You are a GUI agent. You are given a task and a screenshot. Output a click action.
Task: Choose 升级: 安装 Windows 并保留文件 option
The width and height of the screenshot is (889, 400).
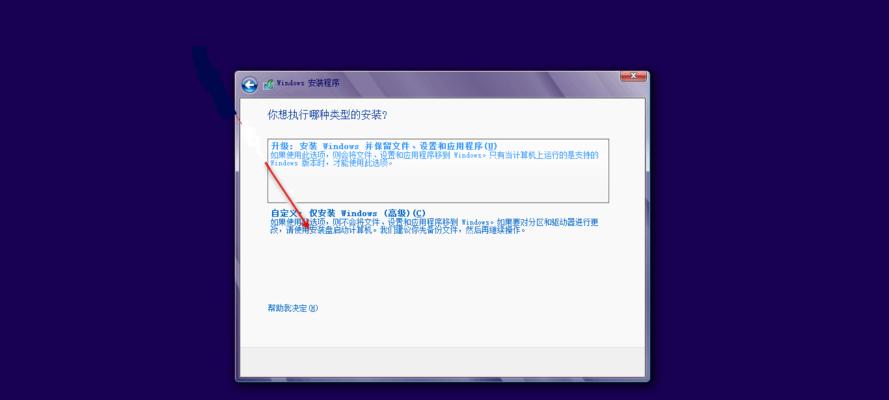(x=438, y=171)
